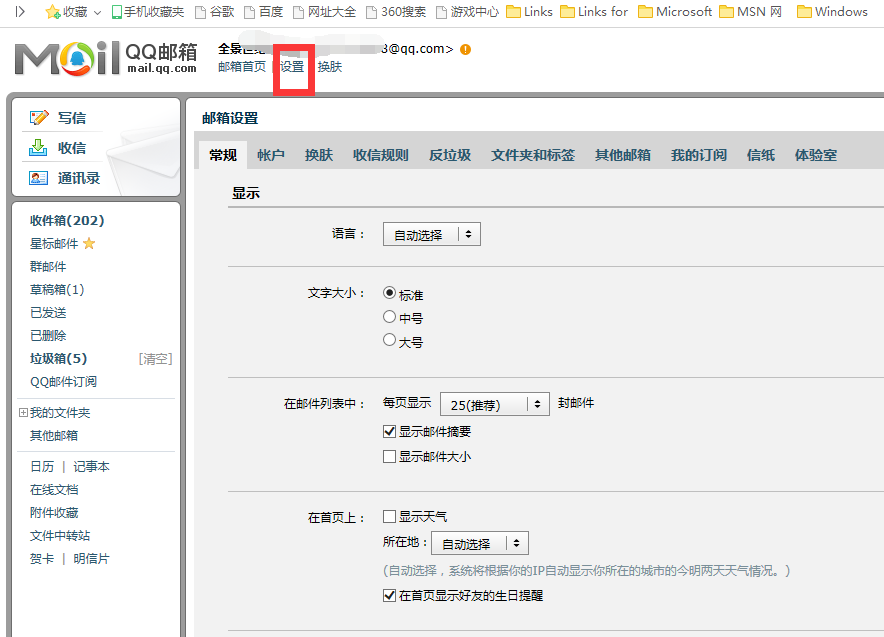Image resolution: width=884 pixels, height=637 pixels.
Task: Click the yellow star beside 星标邮件
Action: pos(89,244)
